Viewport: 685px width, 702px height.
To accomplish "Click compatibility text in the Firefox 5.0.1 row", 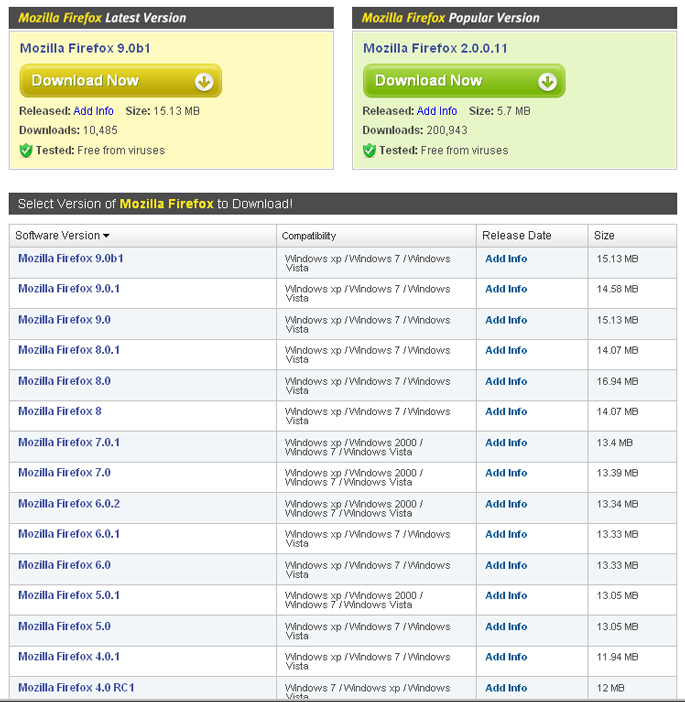I will (x=354, y=600).
